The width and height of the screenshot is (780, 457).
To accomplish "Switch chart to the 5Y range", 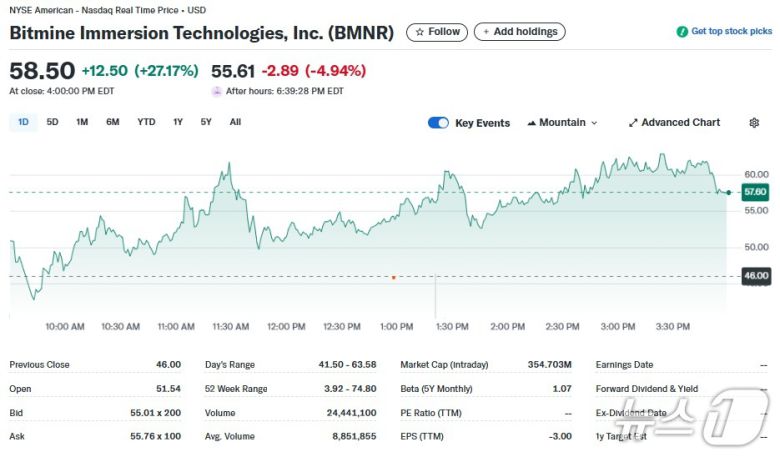I will pos(206,122).
